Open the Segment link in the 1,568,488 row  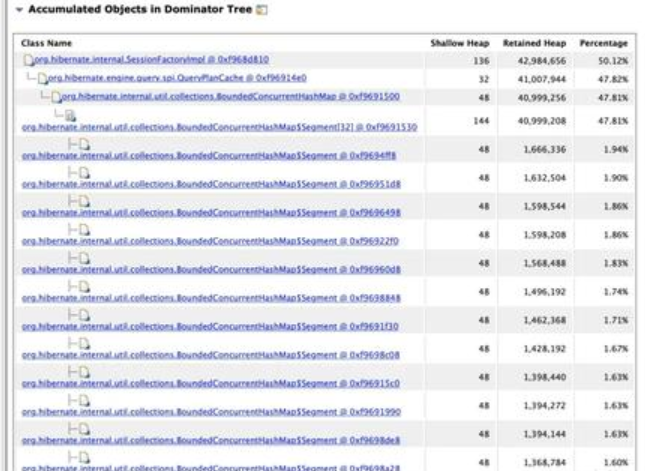(211, 269)
